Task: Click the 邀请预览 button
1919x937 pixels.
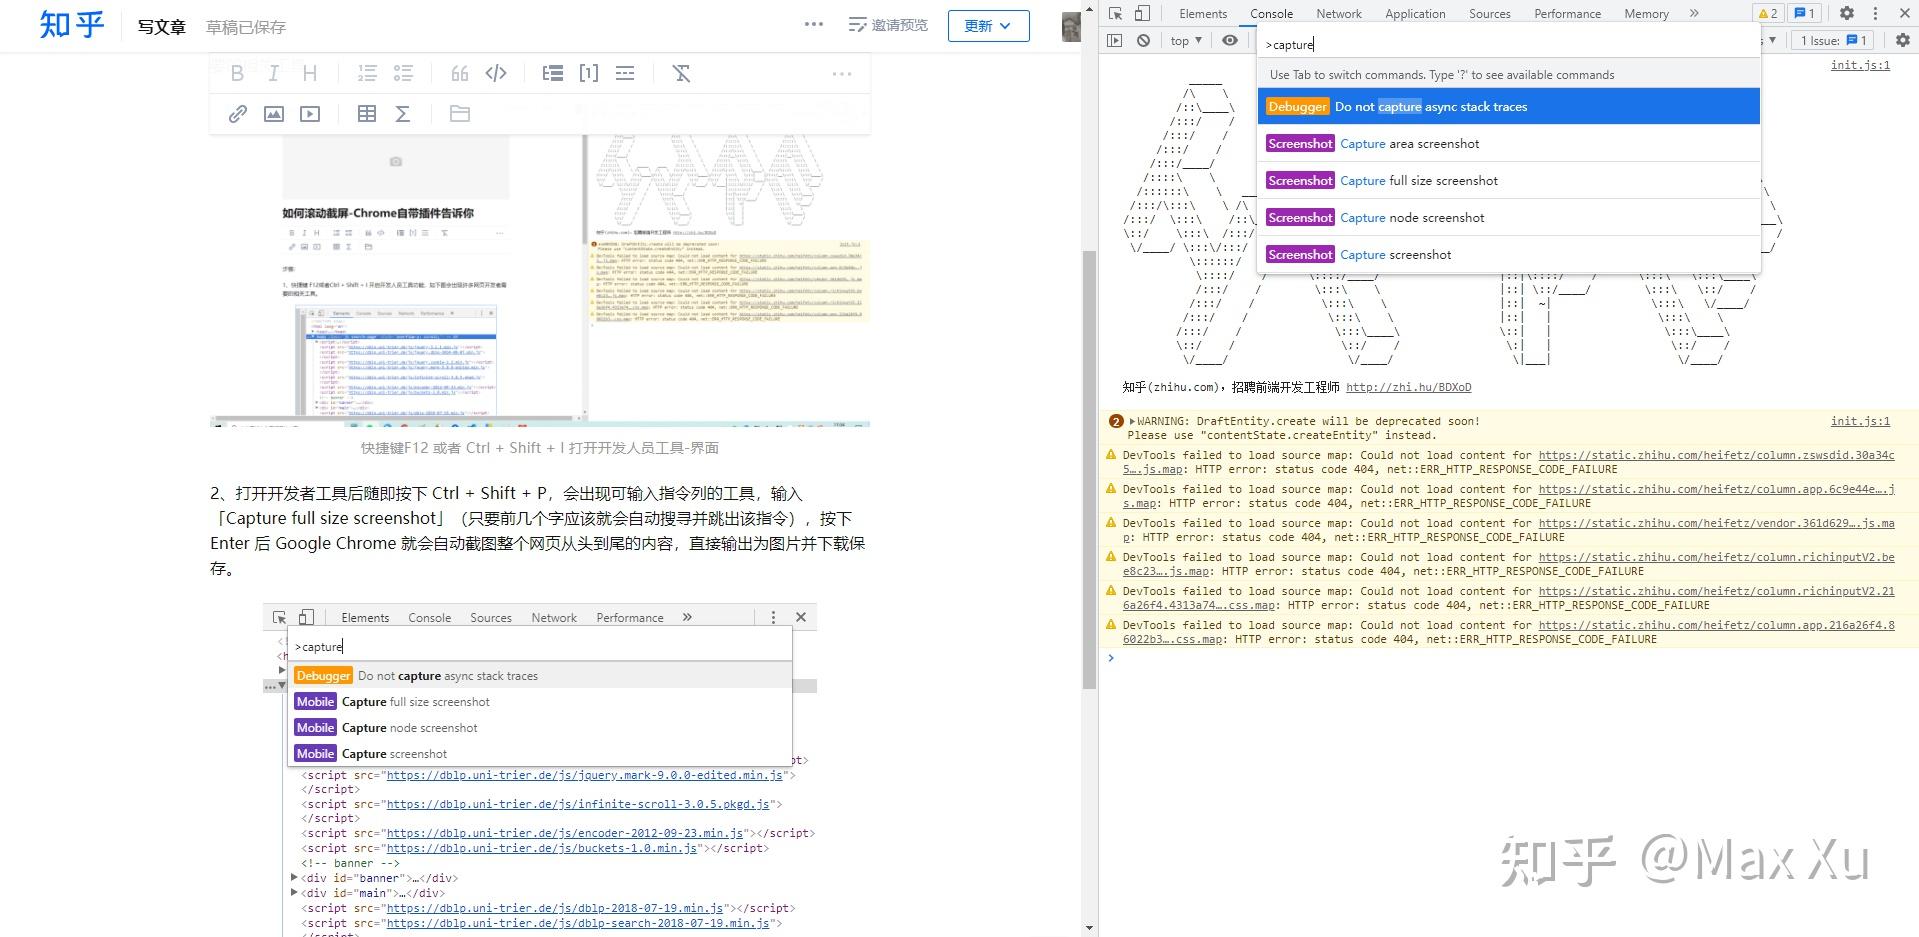Action: coord(888,25)
